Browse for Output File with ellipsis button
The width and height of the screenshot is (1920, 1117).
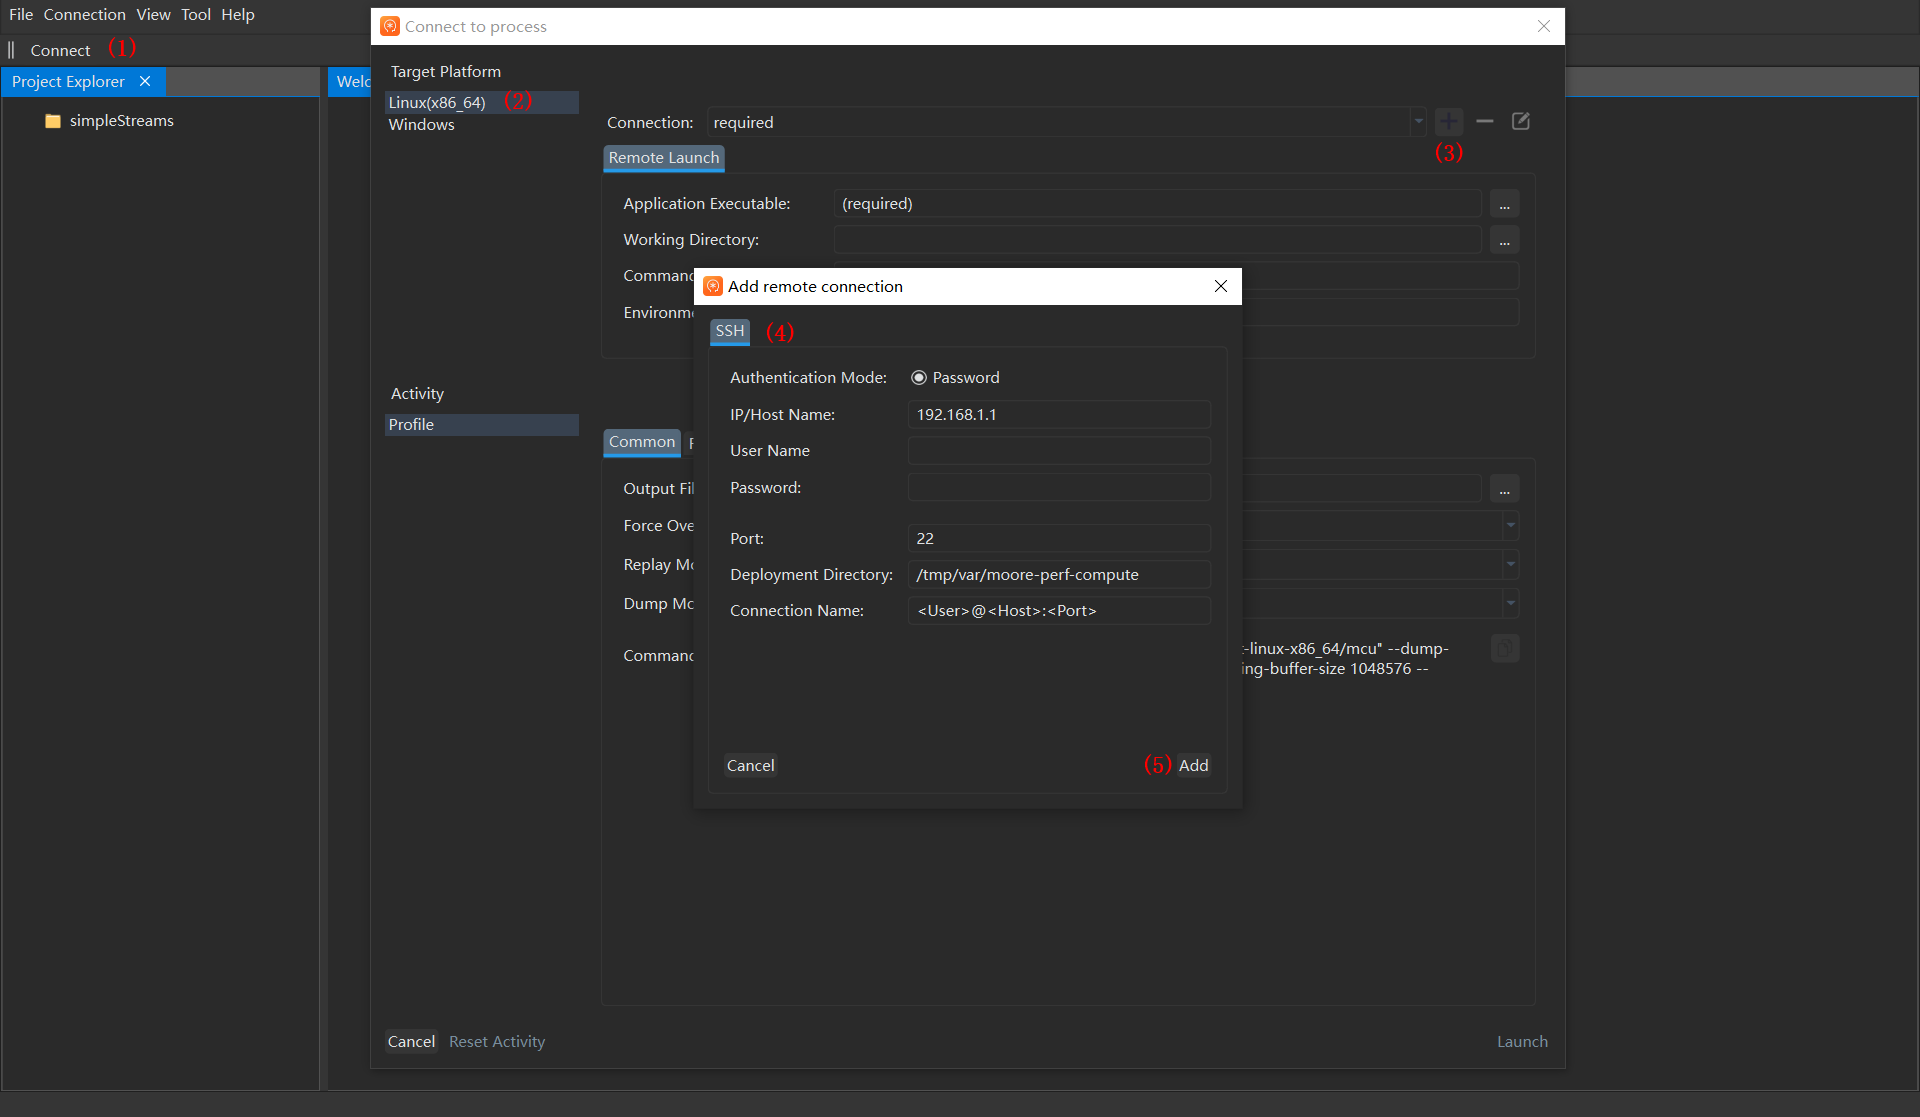pyautogui.click(x=1504, y=489)
